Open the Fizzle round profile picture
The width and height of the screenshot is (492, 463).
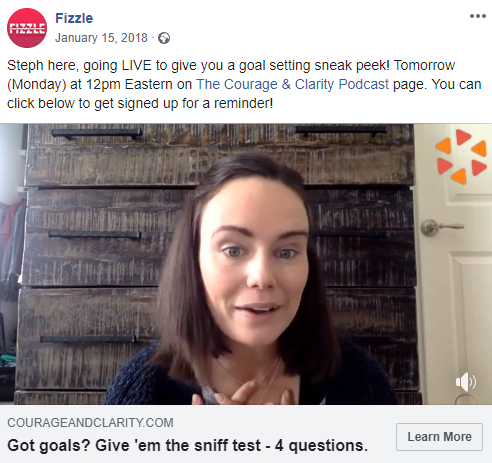27,28
